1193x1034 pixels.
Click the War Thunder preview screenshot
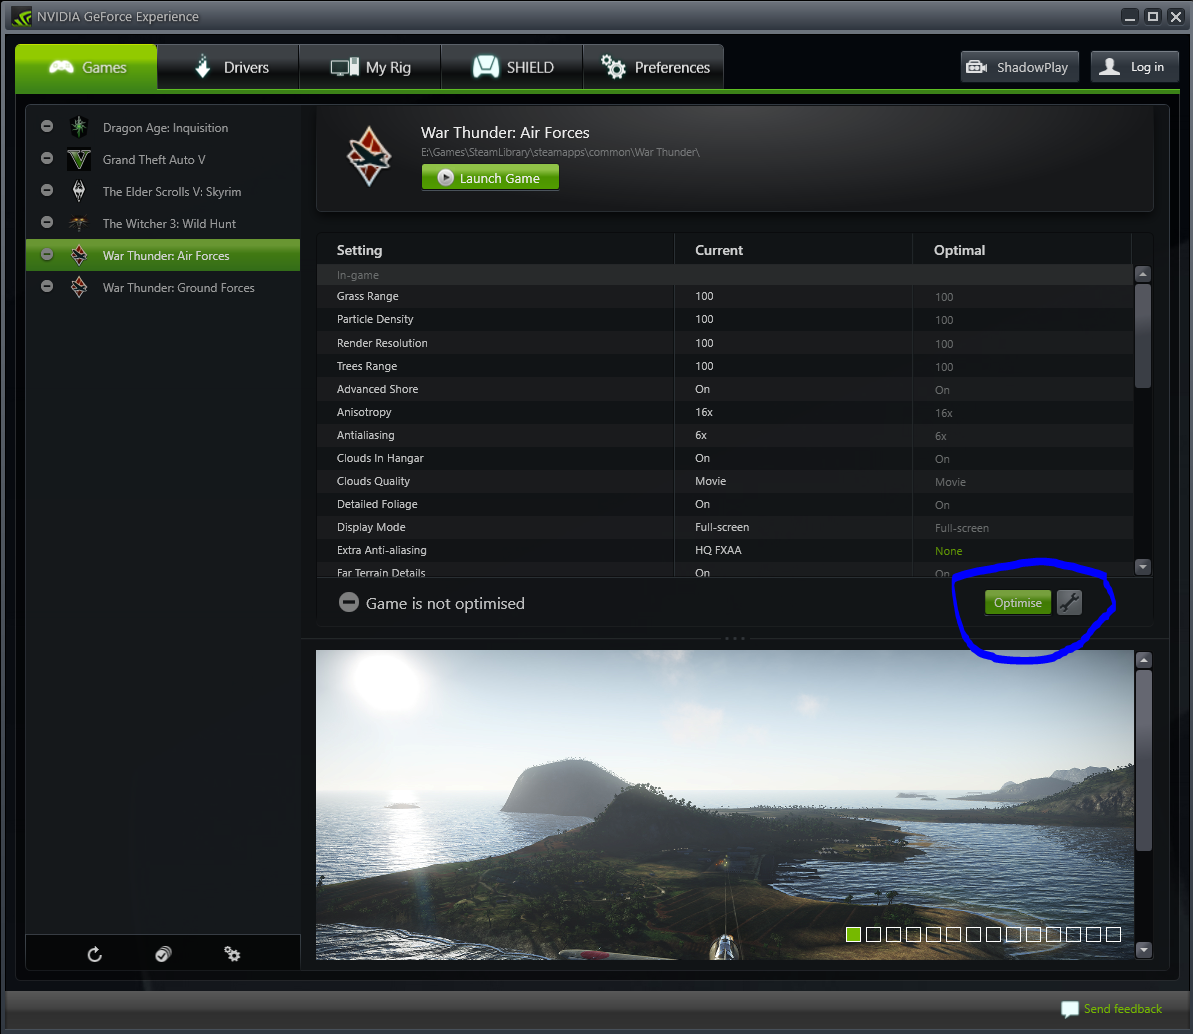pyautogui.click(x=724, y=804)
